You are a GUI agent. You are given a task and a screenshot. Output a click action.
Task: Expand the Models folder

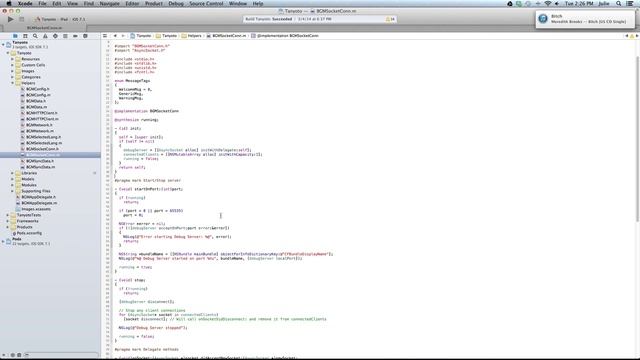point(13,179)
